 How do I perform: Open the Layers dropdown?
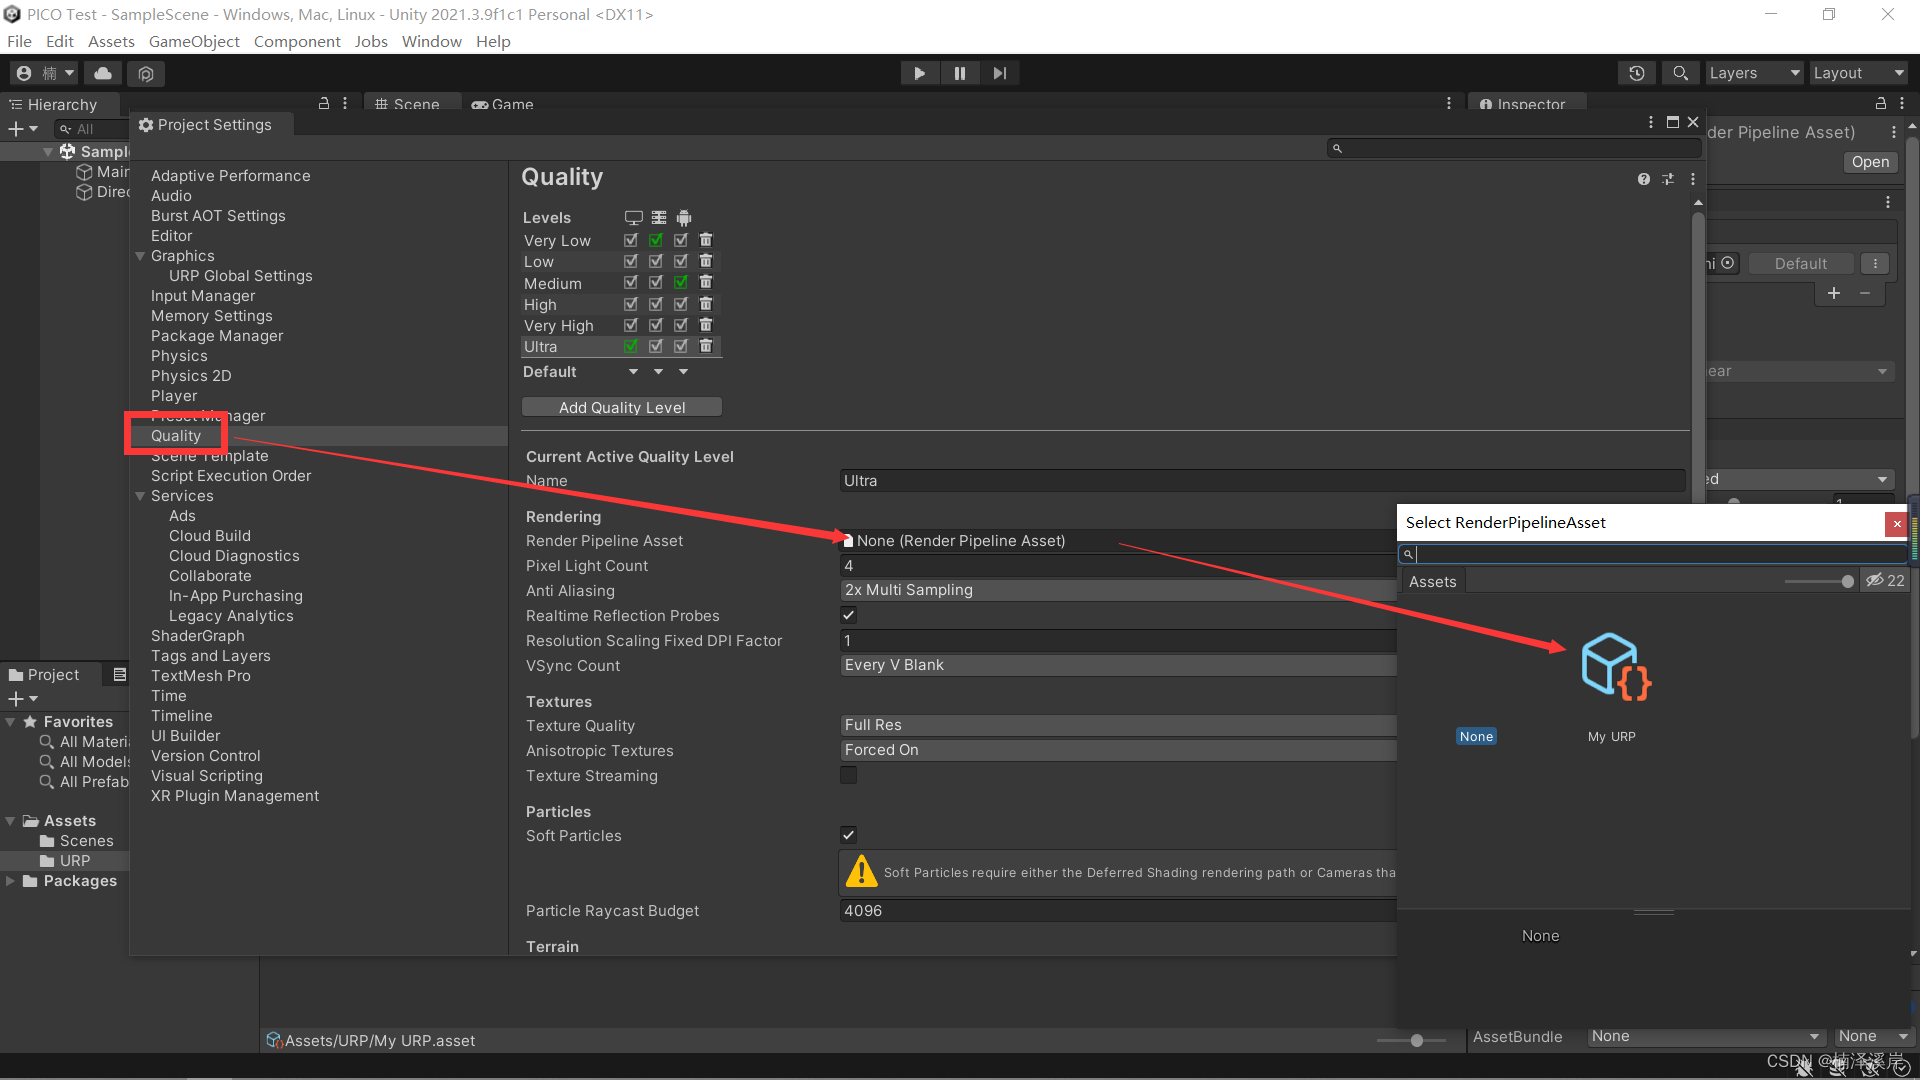coord(1753,73)
